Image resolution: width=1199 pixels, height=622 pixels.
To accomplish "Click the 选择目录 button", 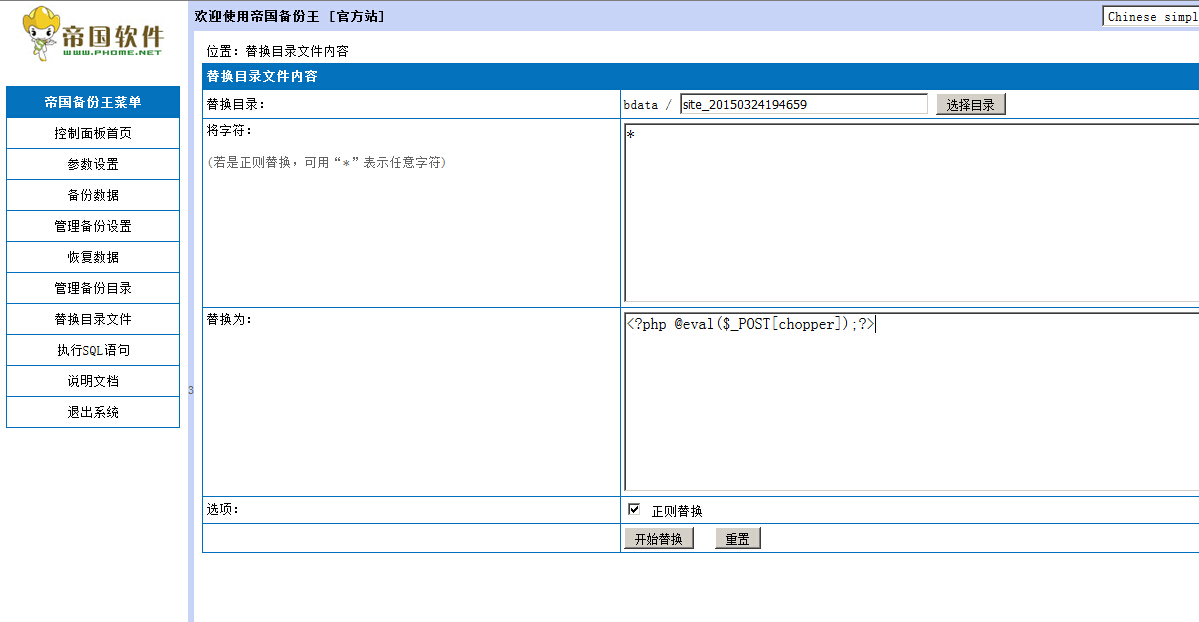I will [x=970, y=105].
